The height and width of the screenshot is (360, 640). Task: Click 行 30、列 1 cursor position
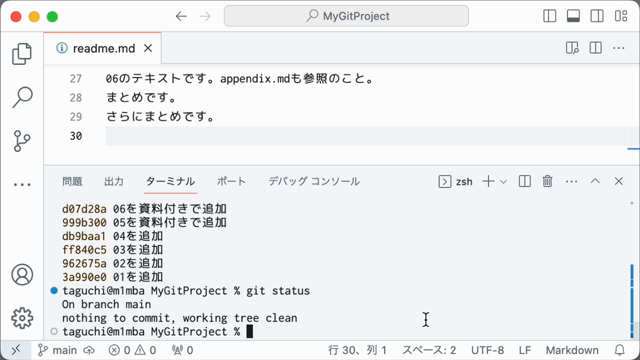[357, 350]
